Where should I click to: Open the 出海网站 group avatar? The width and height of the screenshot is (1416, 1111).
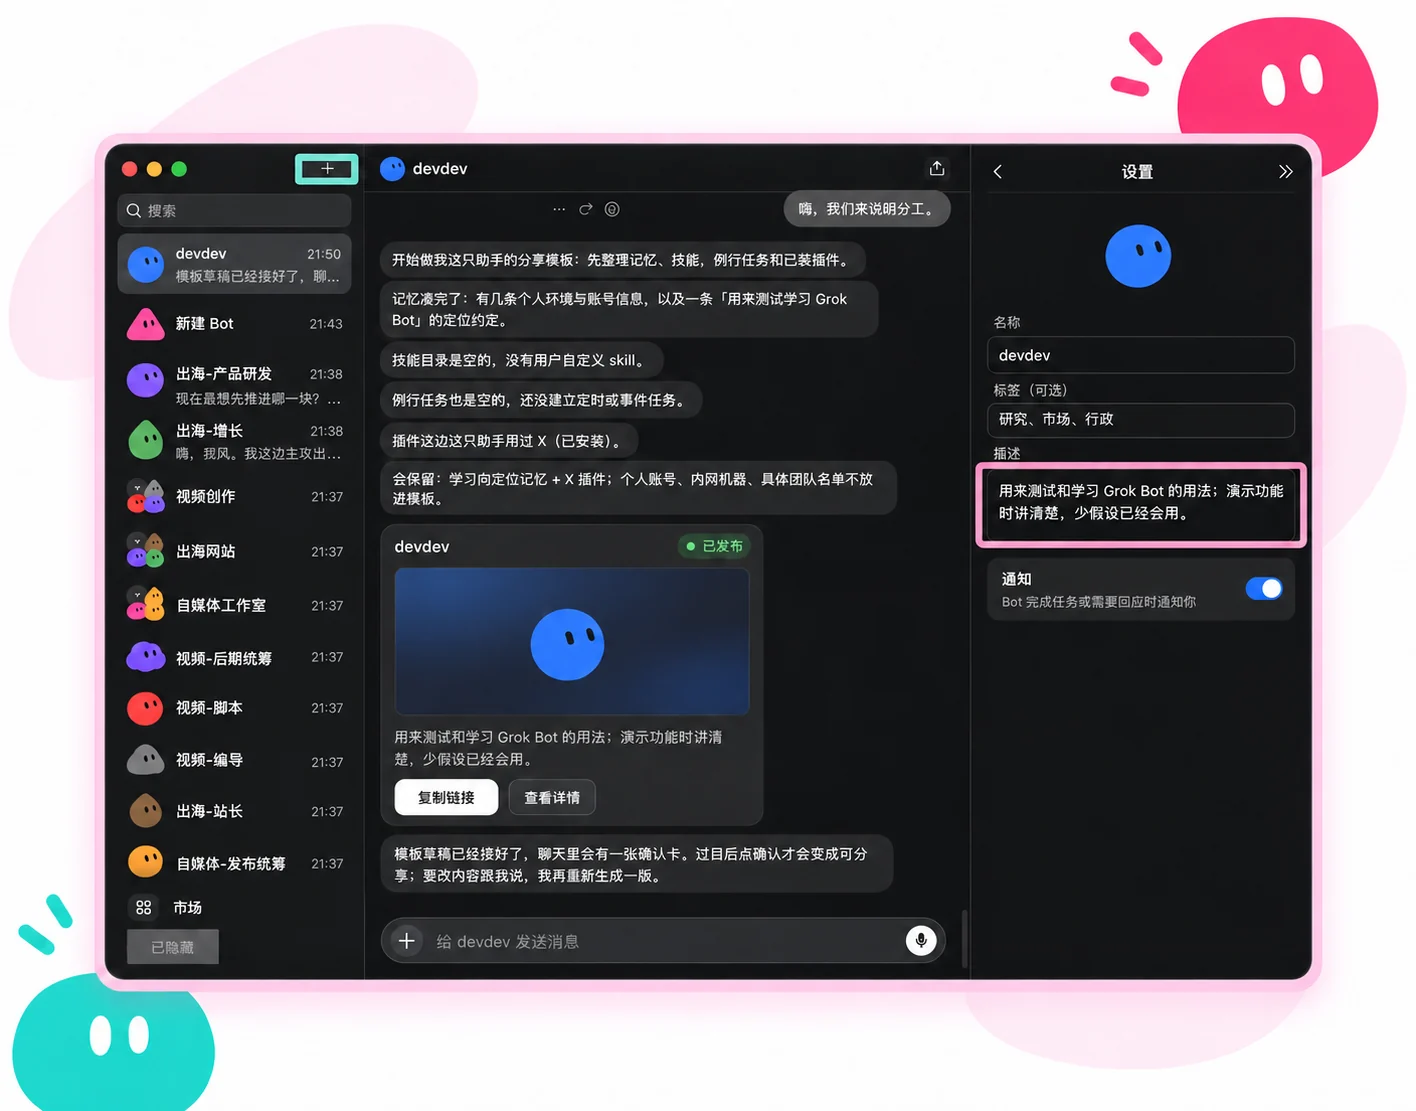146,551
